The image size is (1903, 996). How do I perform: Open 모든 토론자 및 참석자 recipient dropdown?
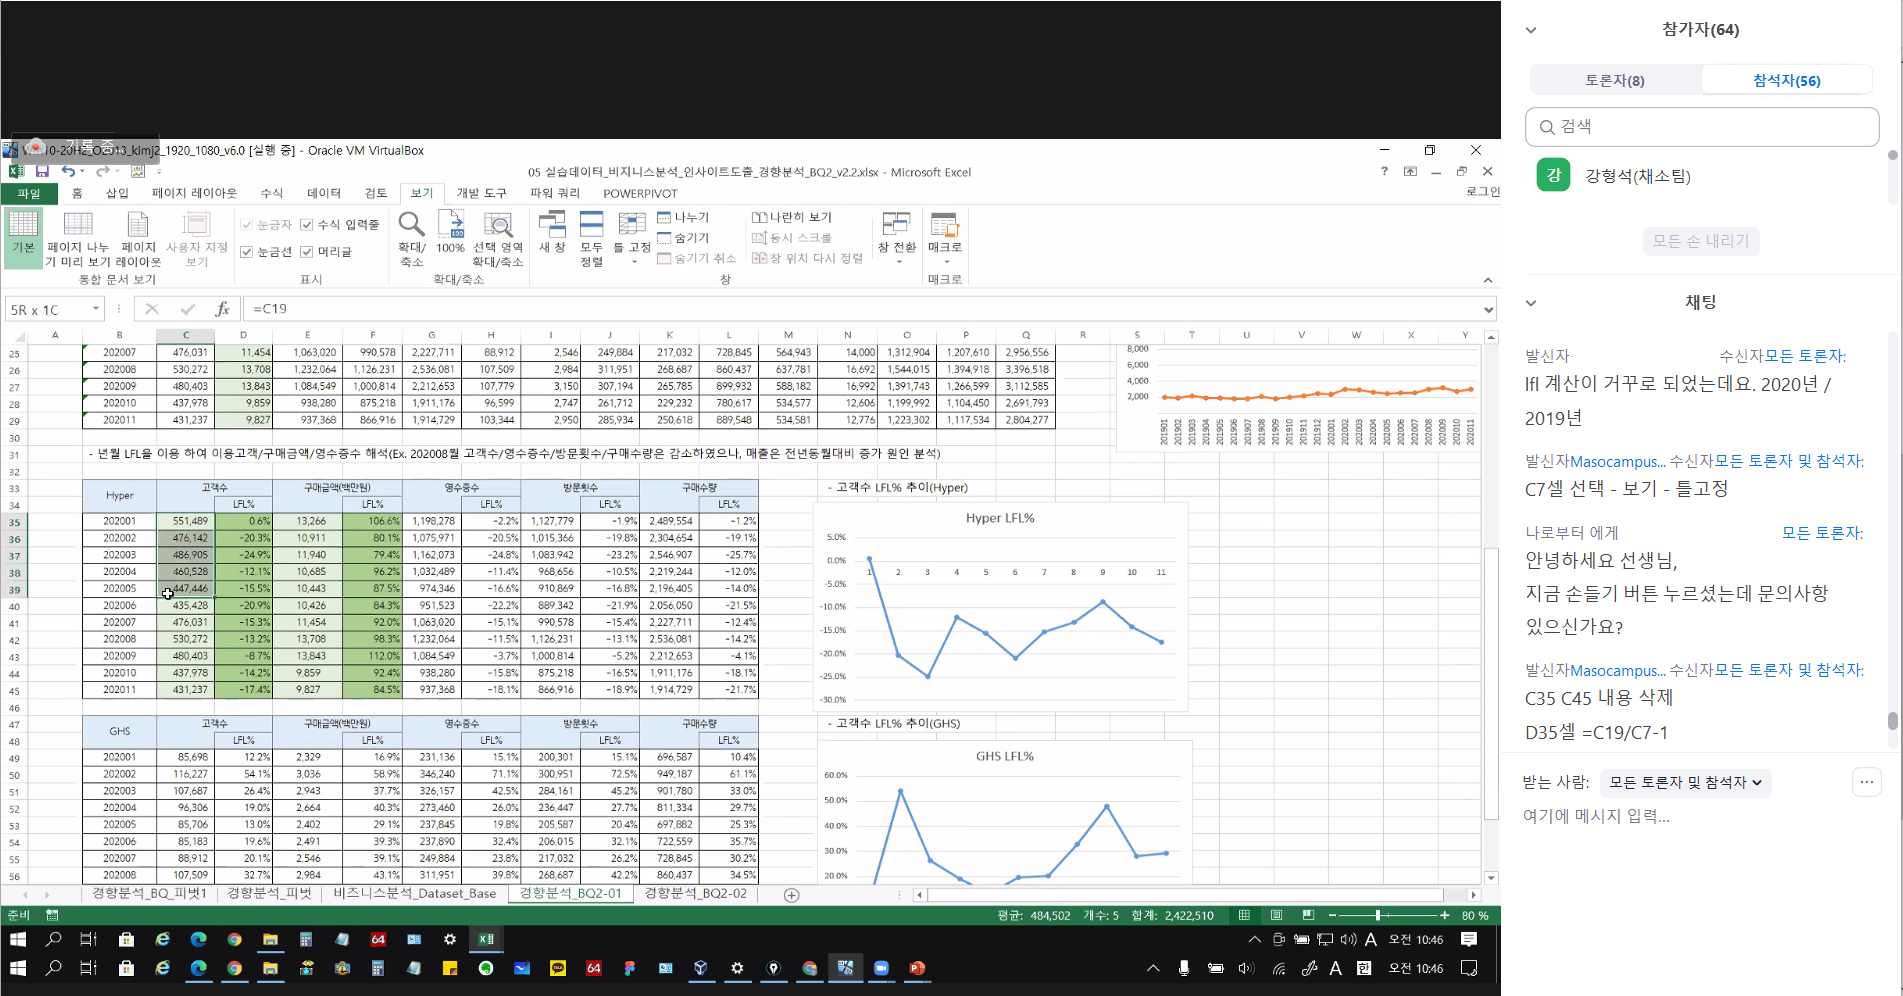(1685, 783)
